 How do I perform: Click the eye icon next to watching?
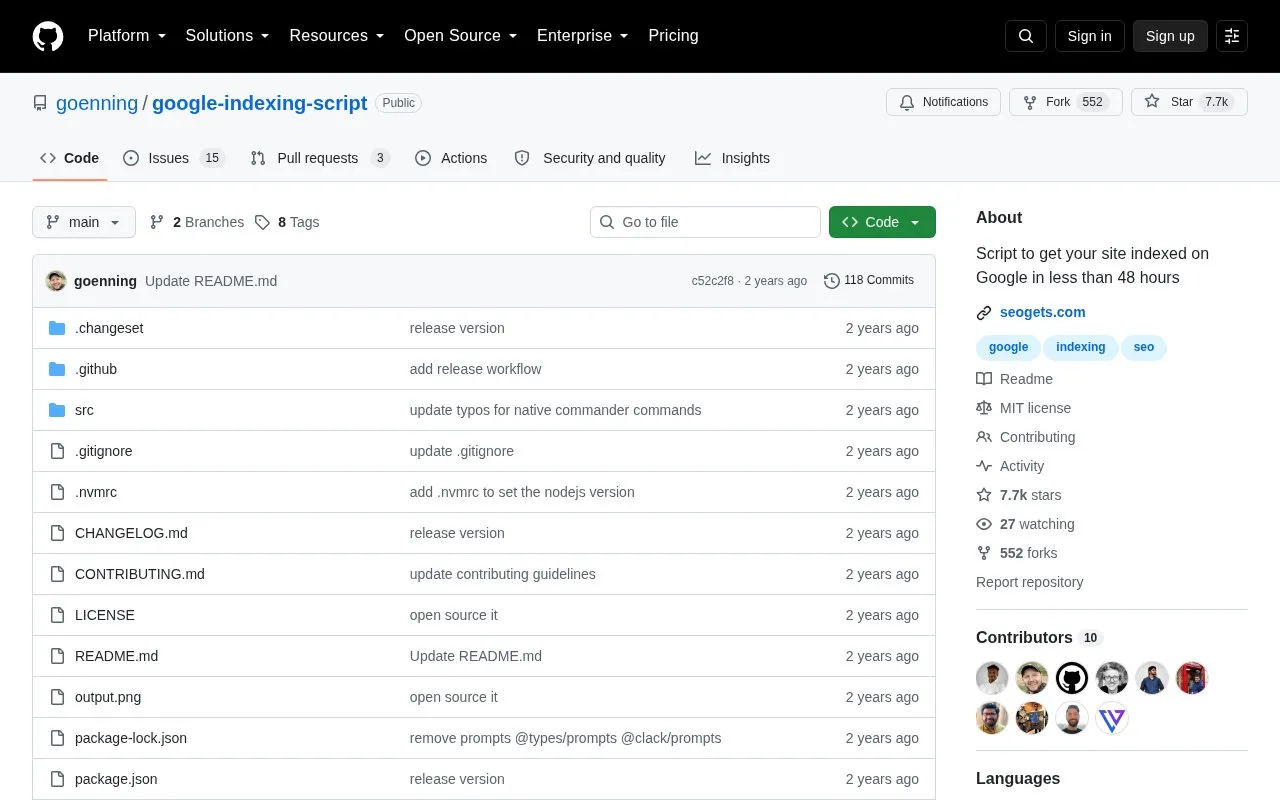click(984, 524)
